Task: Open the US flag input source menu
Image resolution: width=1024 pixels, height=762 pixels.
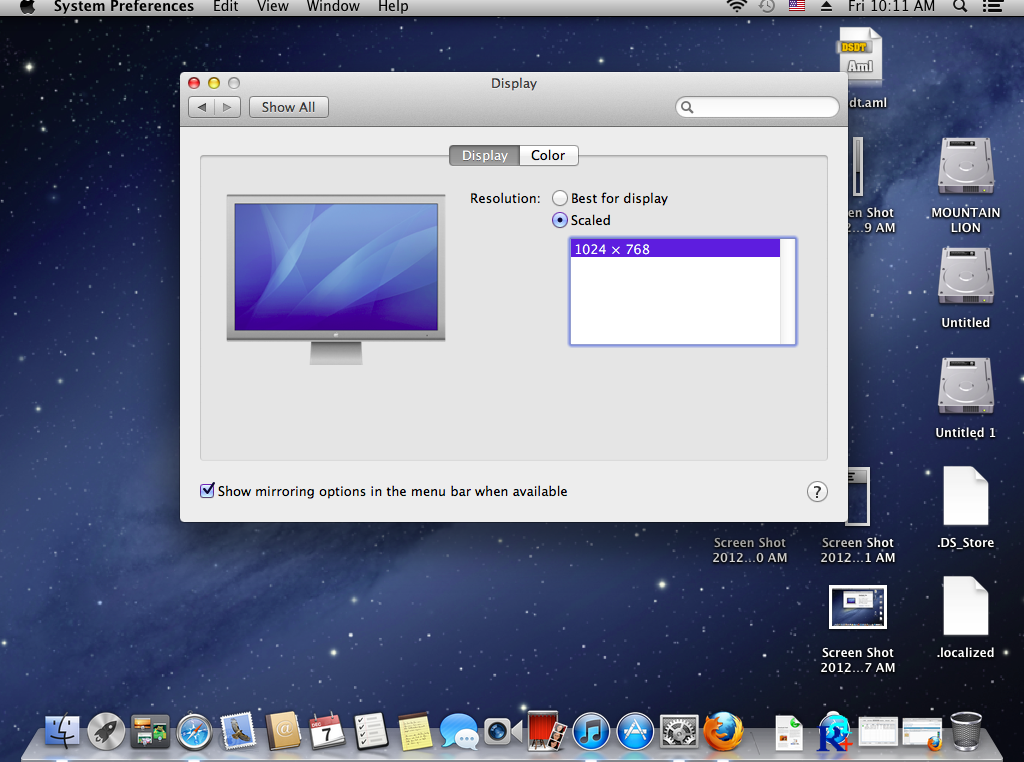Action: pyautogui.click(x=796, y=7)
